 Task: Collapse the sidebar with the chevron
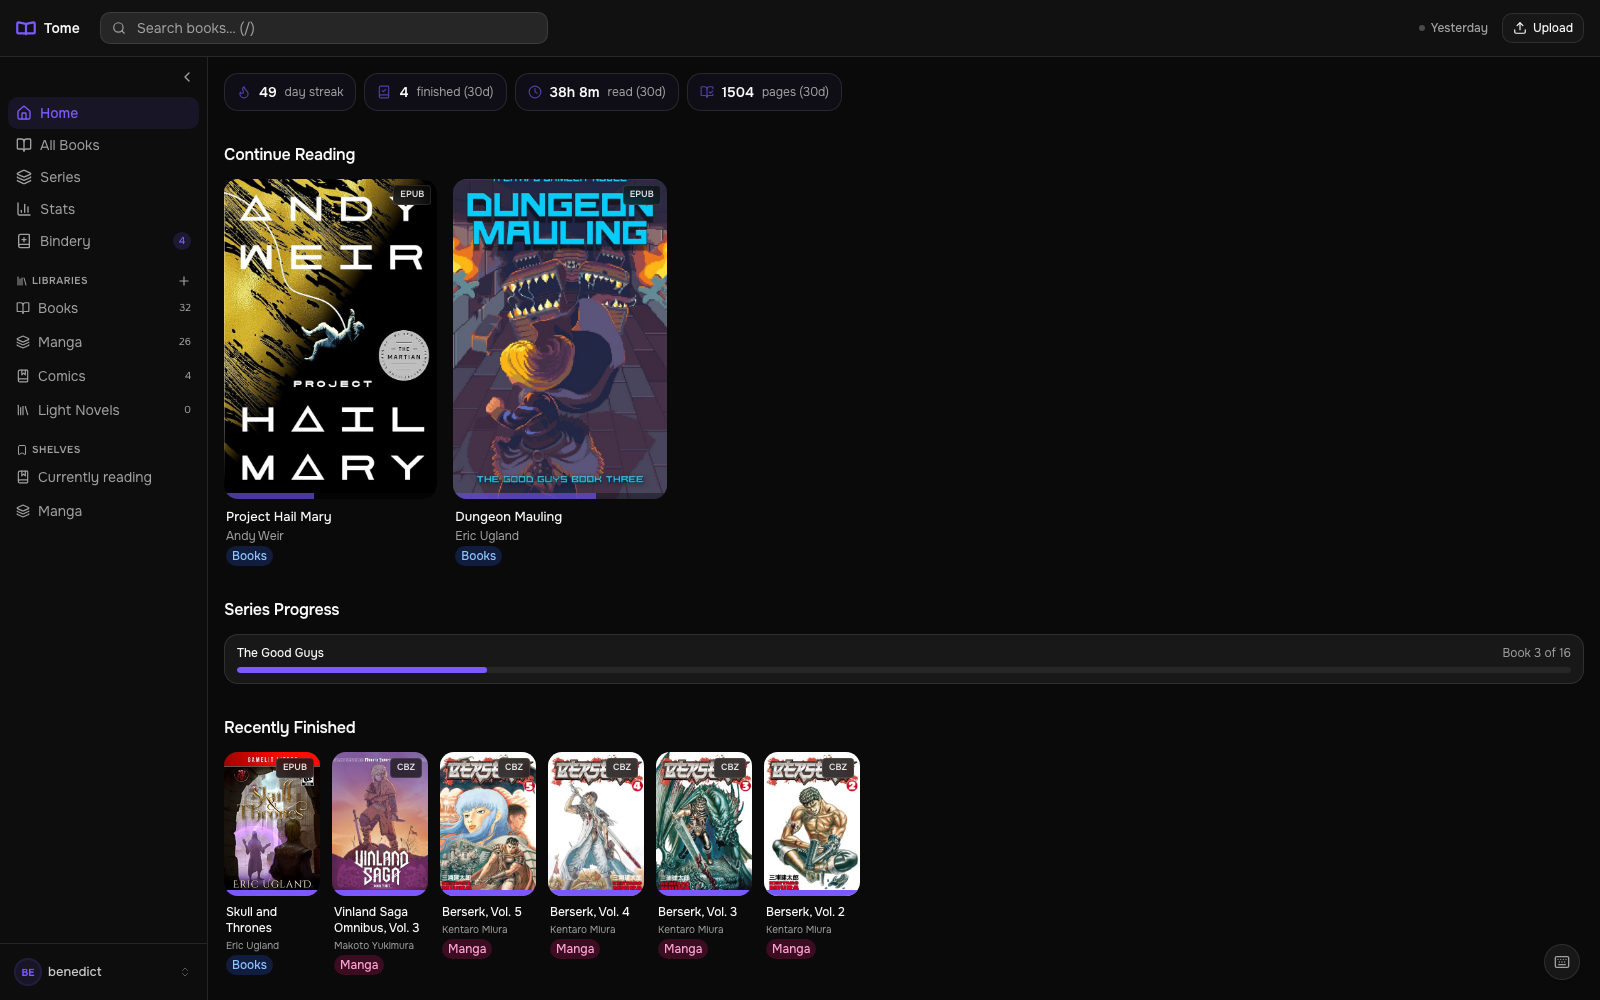(x=187, y=77)
